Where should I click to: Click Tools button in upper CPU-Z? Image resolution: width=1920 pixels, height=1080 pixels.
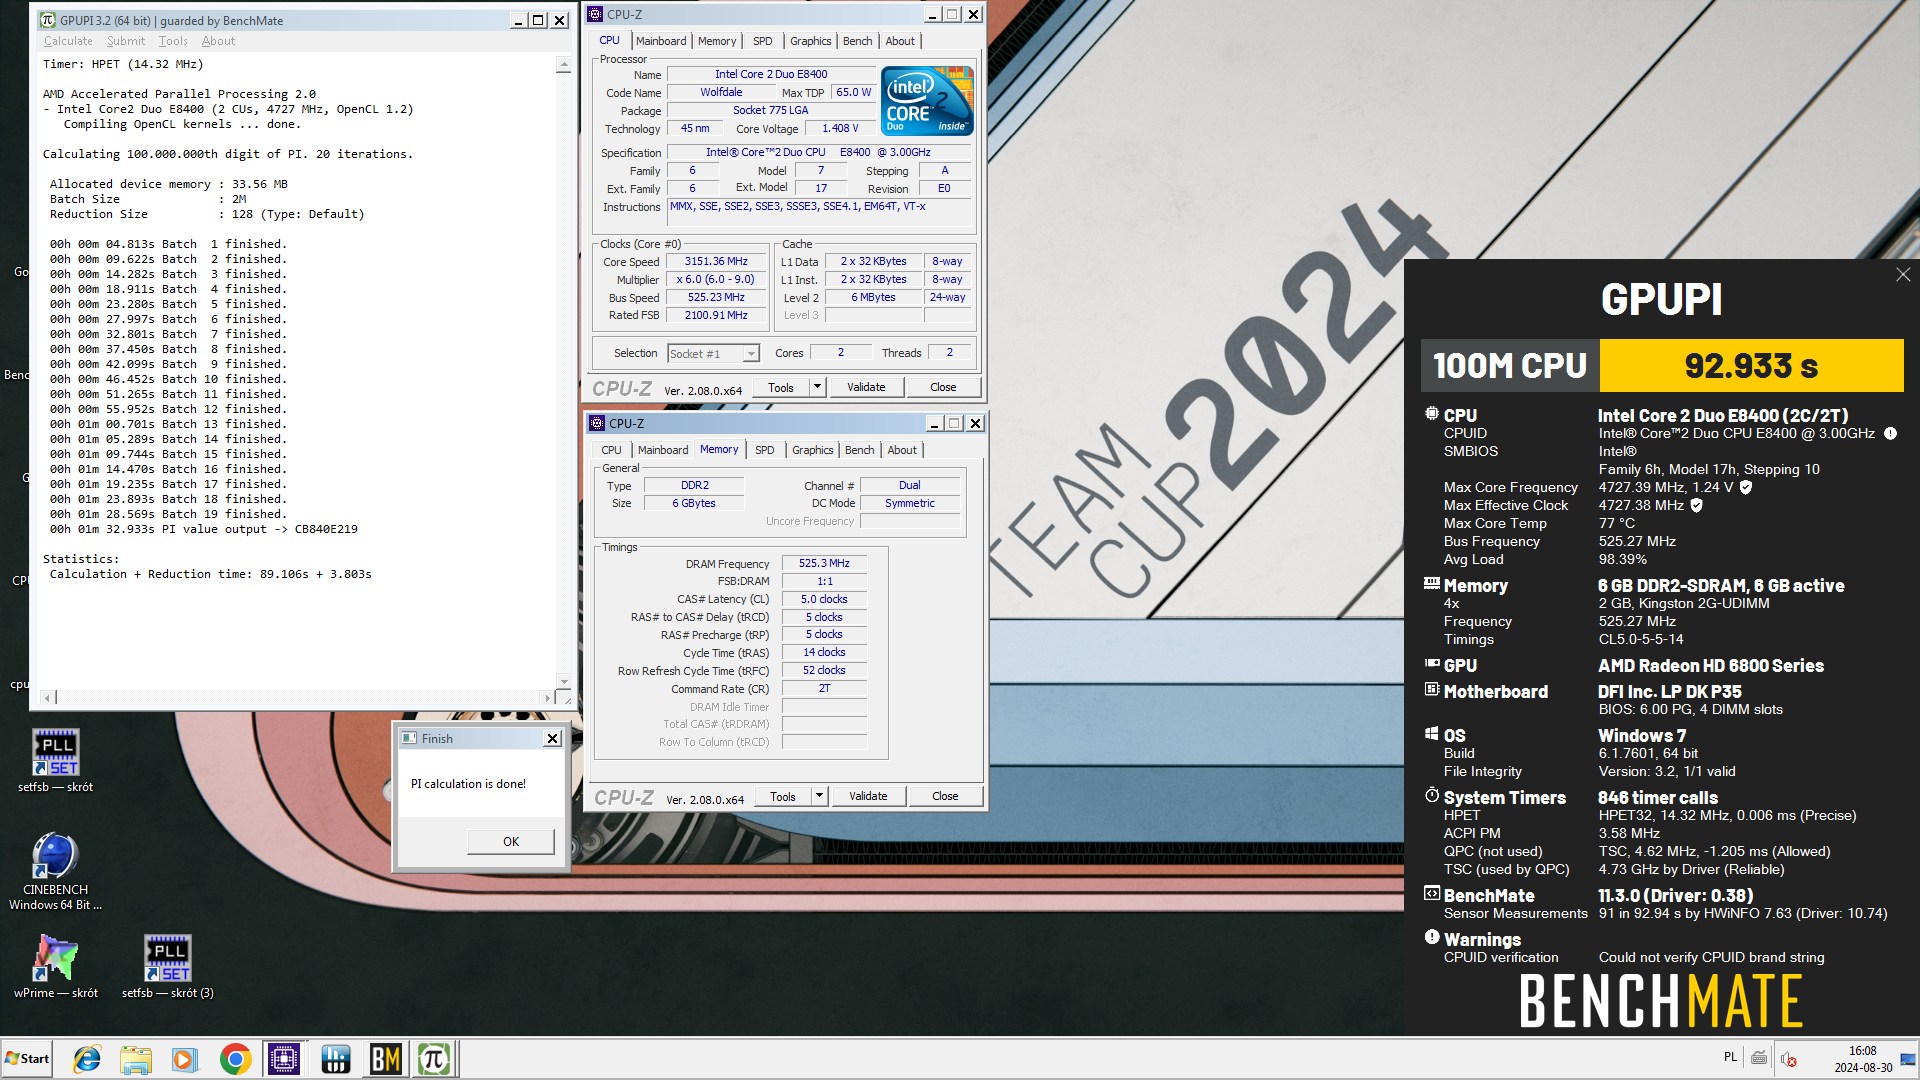[x=781, y=387]
